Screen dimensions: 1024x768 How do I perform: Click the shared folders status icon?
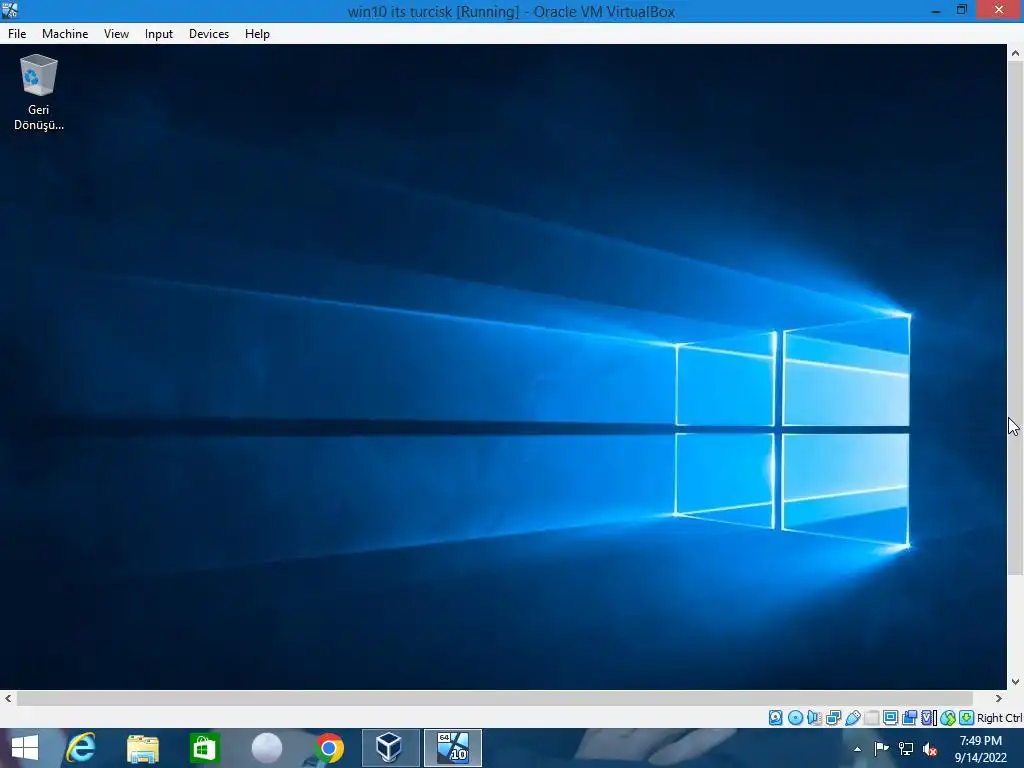tap(871, 718)
